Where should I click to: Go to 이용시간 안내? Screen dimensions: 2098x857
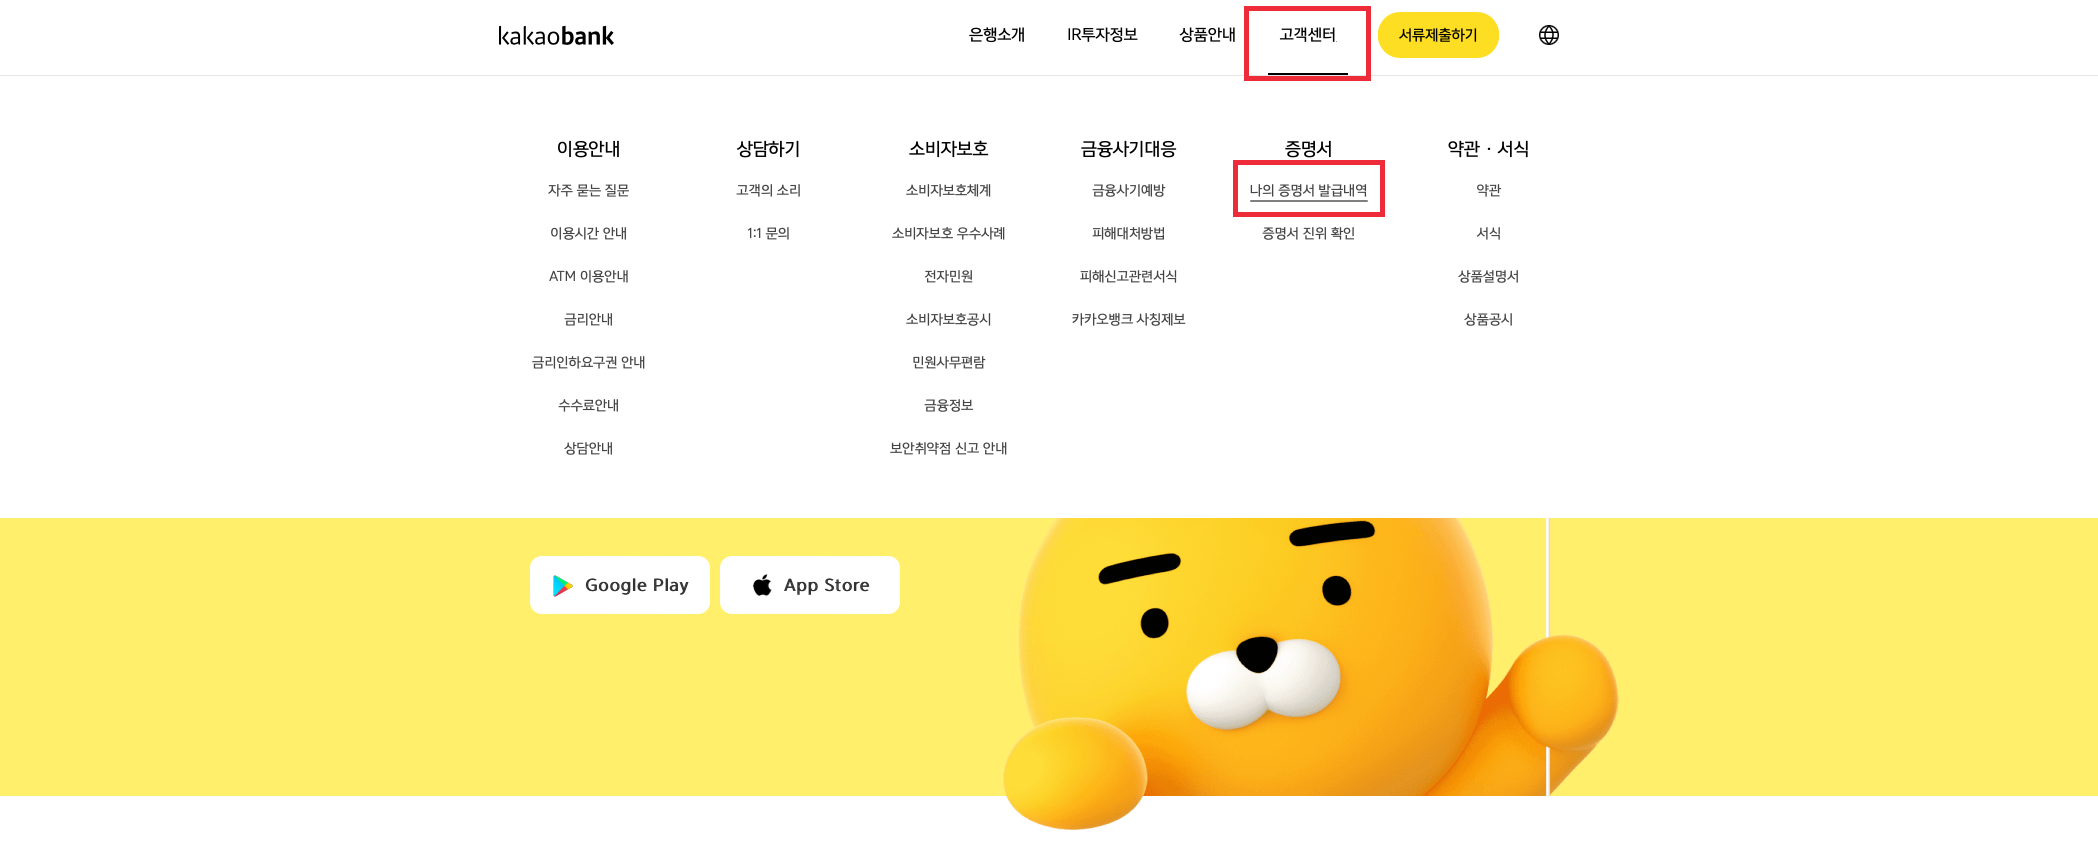point(589,233)
